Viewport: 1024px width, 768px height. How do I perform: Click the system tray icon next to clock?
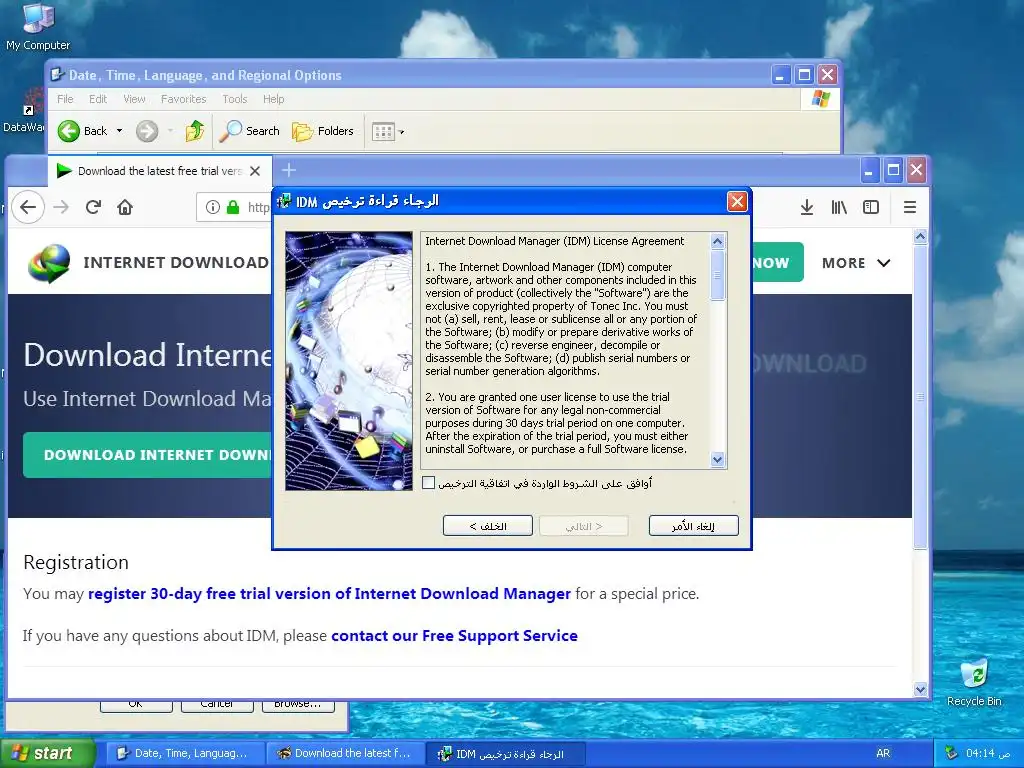click(951, 754)
